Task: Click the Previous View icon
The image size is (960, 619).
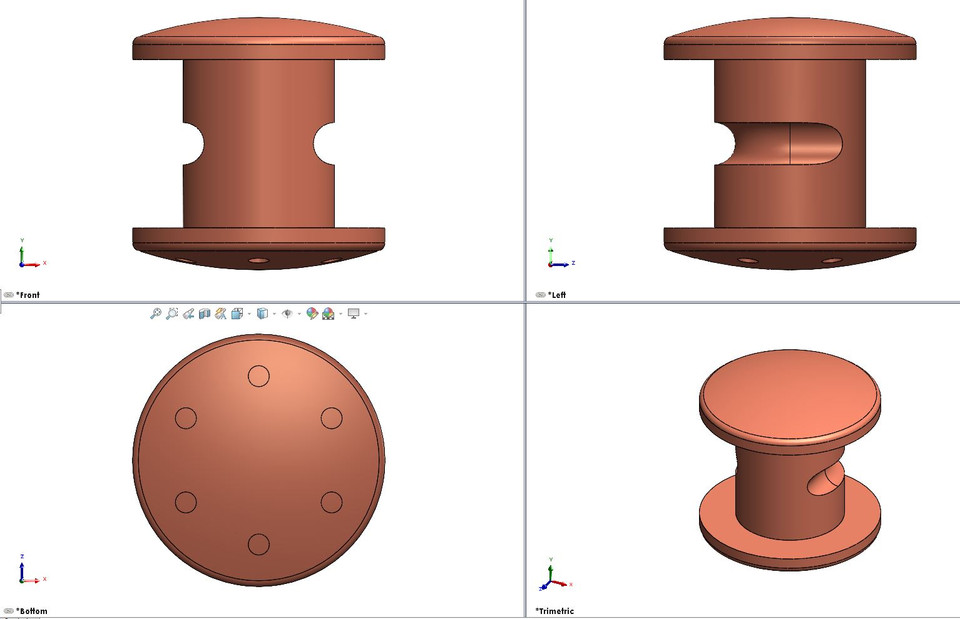Action: click(189, 312)
